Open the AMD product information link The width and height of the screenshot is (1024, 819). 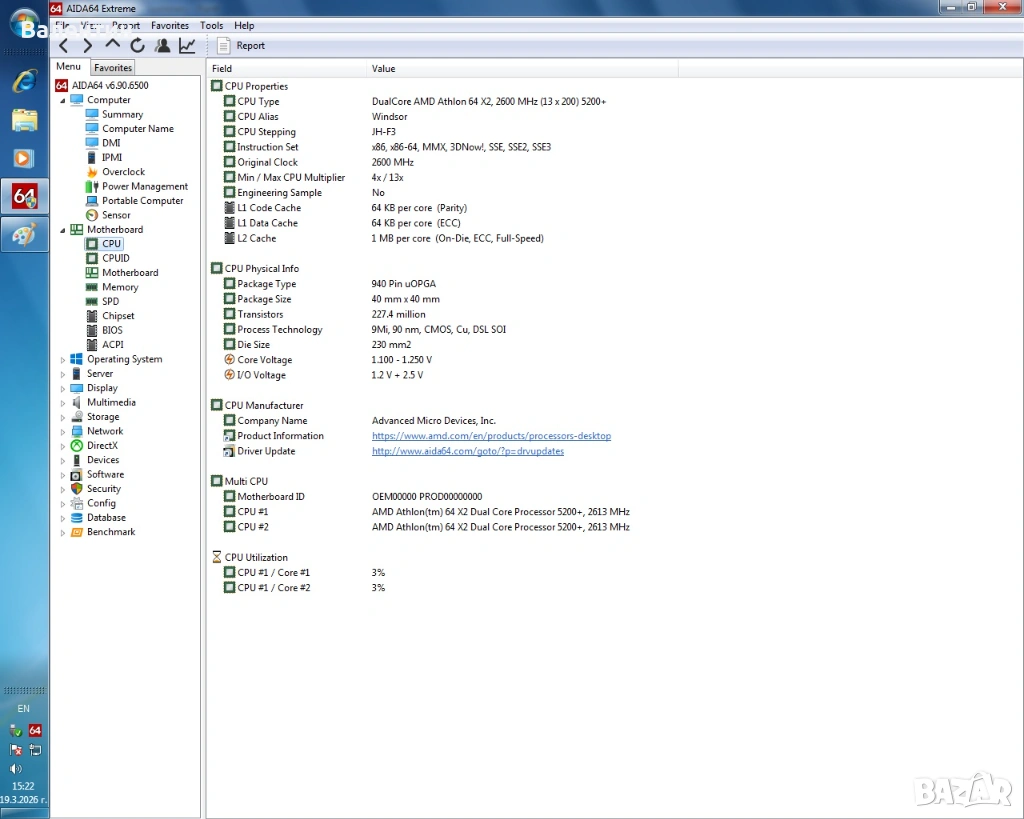(491, 436)
